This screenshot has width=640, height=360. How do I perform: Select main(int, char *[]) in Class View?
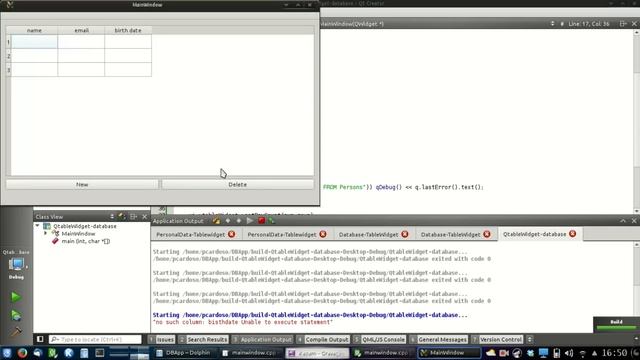pos(85,241)
